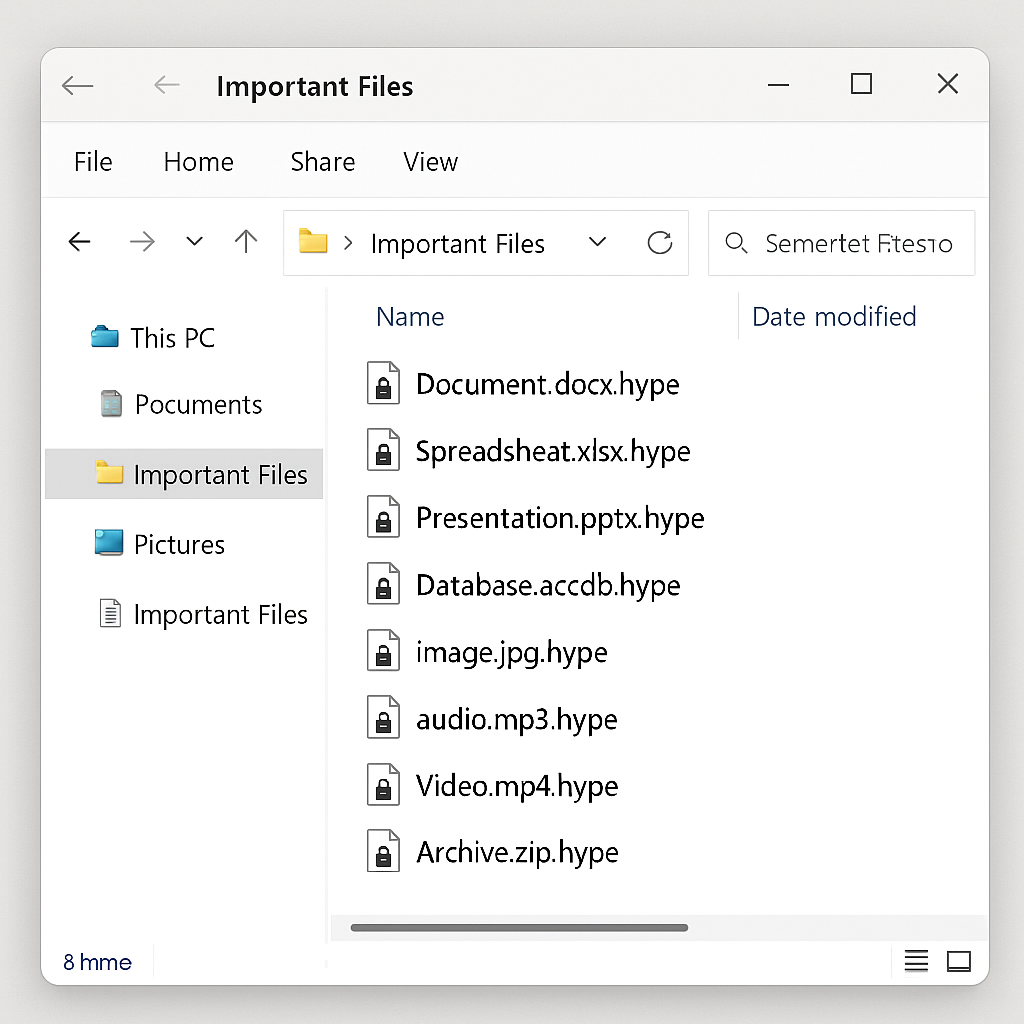Image resolution: width=1024 pixels, height=1024 pixels.
Task: Open the recent locations dropdown arrow
Action: click(195, 242)
